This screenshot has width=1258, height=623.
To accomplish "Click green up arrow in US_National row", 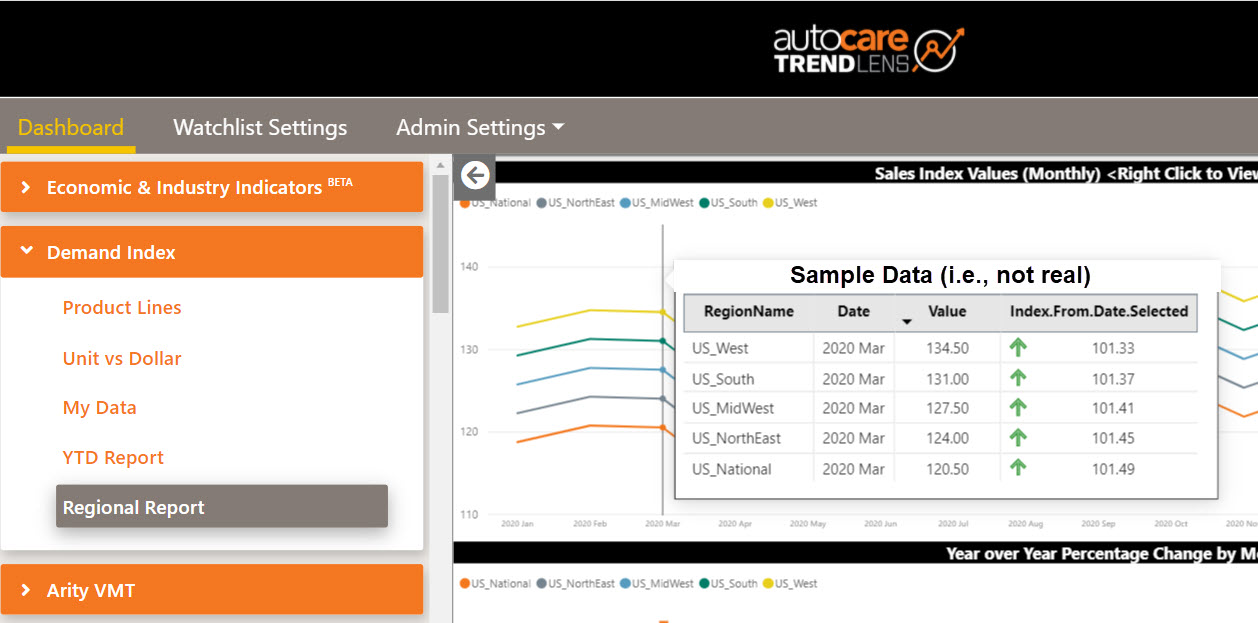I will click(x=1018, y=468).
